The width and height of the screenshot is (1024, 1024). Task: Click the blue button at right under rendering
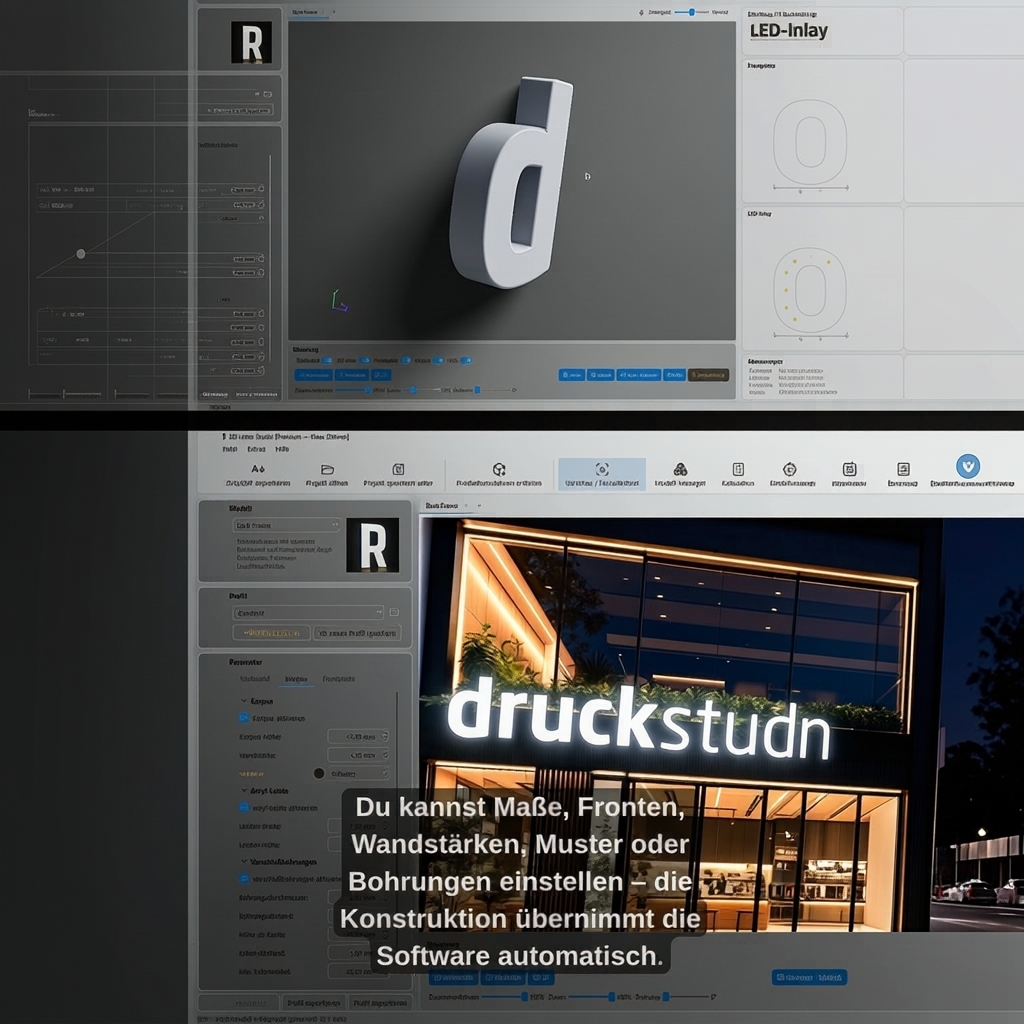(809, 977)
